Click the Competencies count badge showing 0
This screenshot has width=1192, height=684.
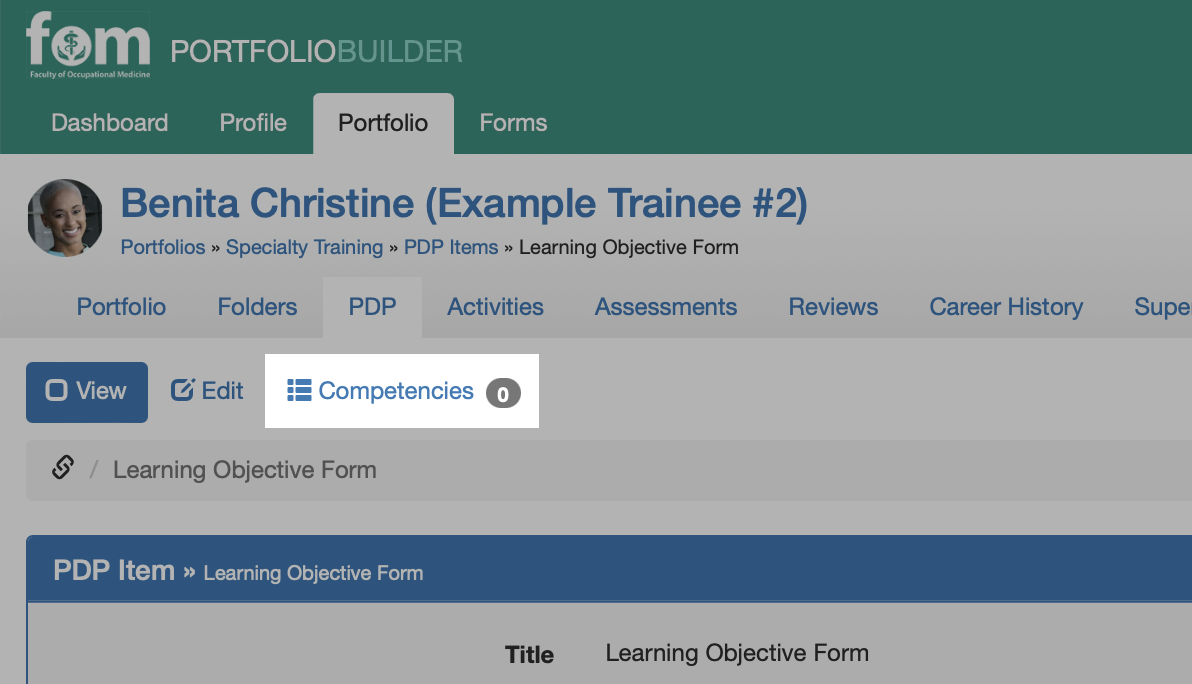click(x=503, y=393)
